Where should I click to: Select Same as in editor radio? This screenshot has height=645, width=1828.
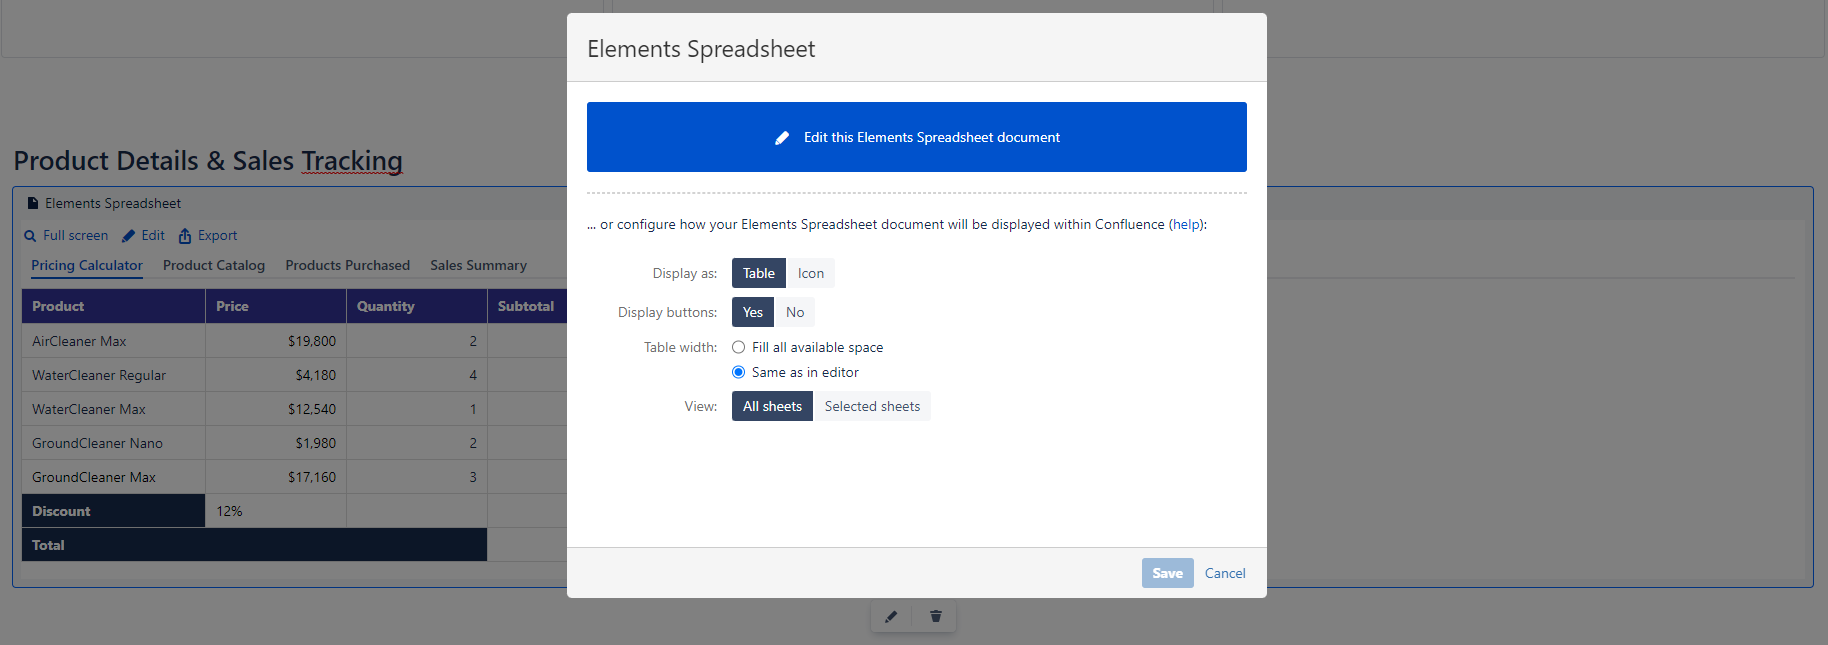(738, 372)
